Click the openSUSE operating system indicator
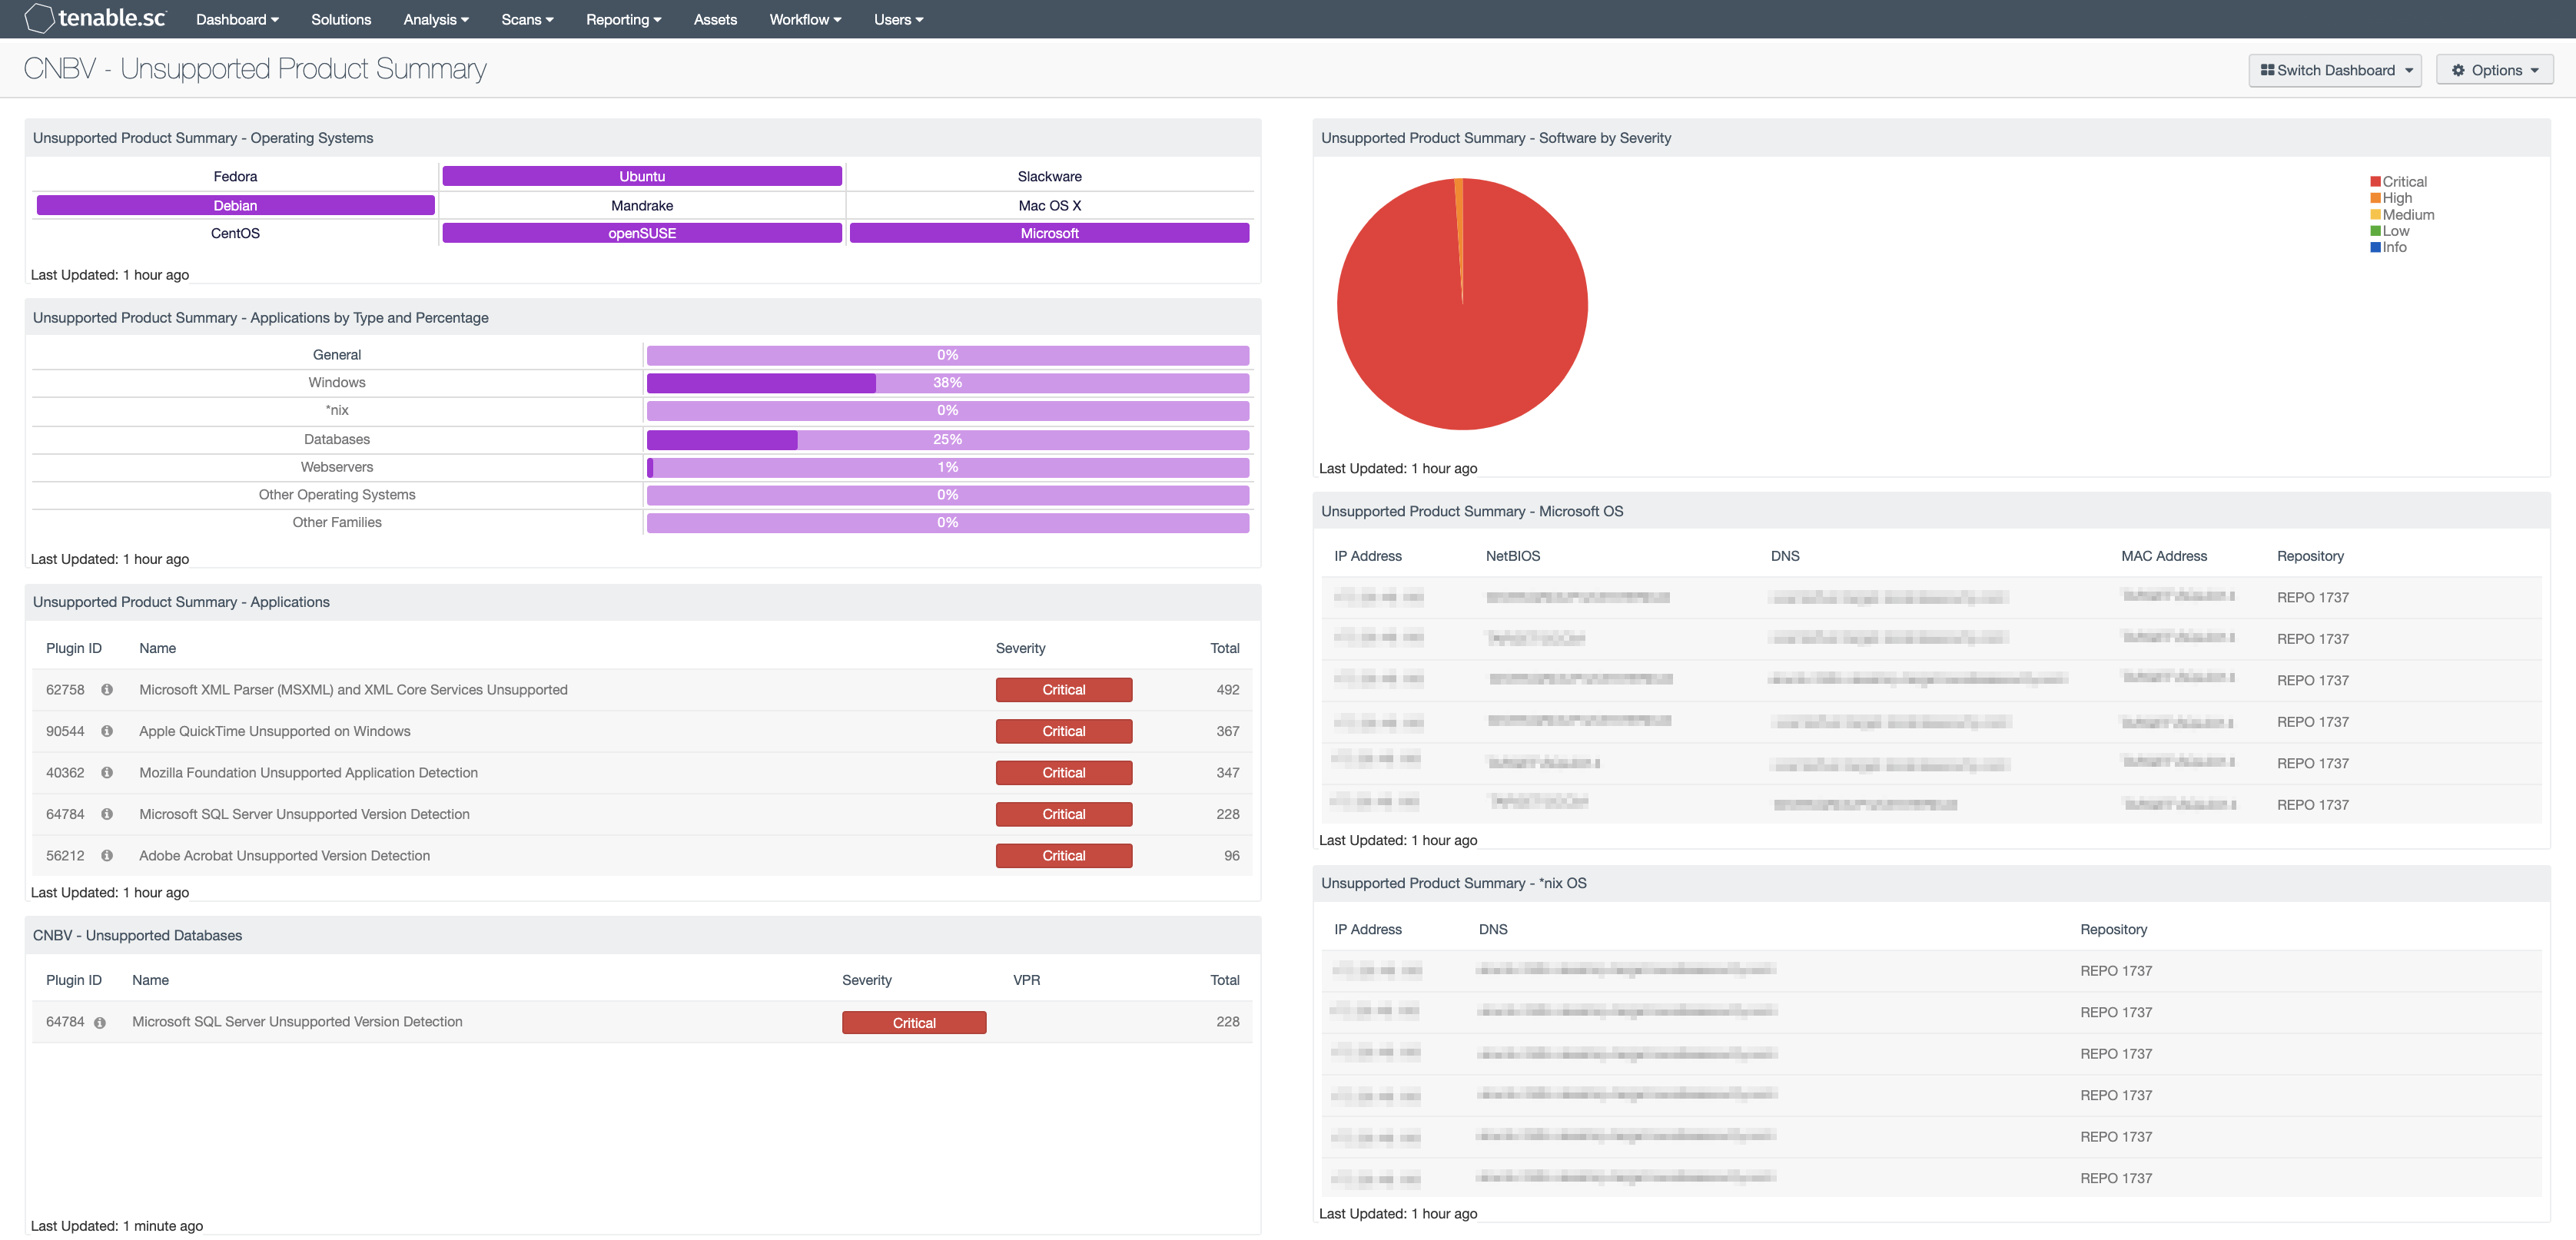The height and width of the screenshot is (1240, 2576). tap(642, 233)
